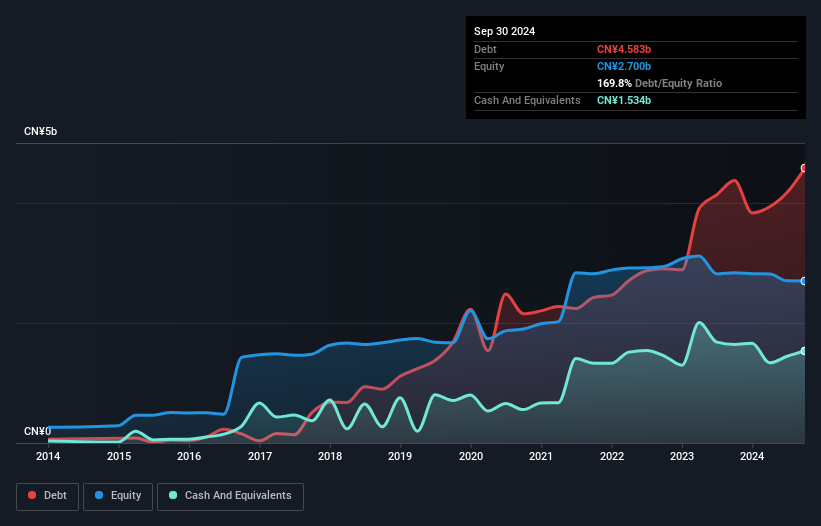Click the 2024 x-axis label
This screenshot has width=821, height=526.
(752, 456)
